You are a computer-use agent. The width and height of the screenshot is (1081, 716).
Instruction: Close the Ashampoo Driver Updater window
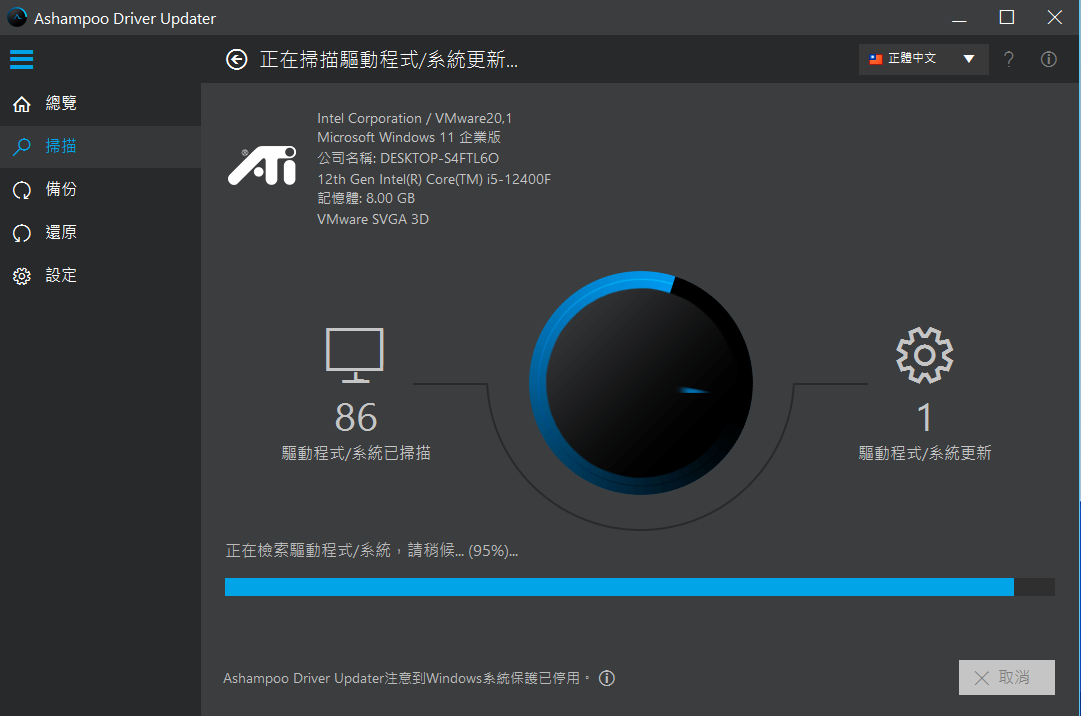click(x=1055, y=17)
